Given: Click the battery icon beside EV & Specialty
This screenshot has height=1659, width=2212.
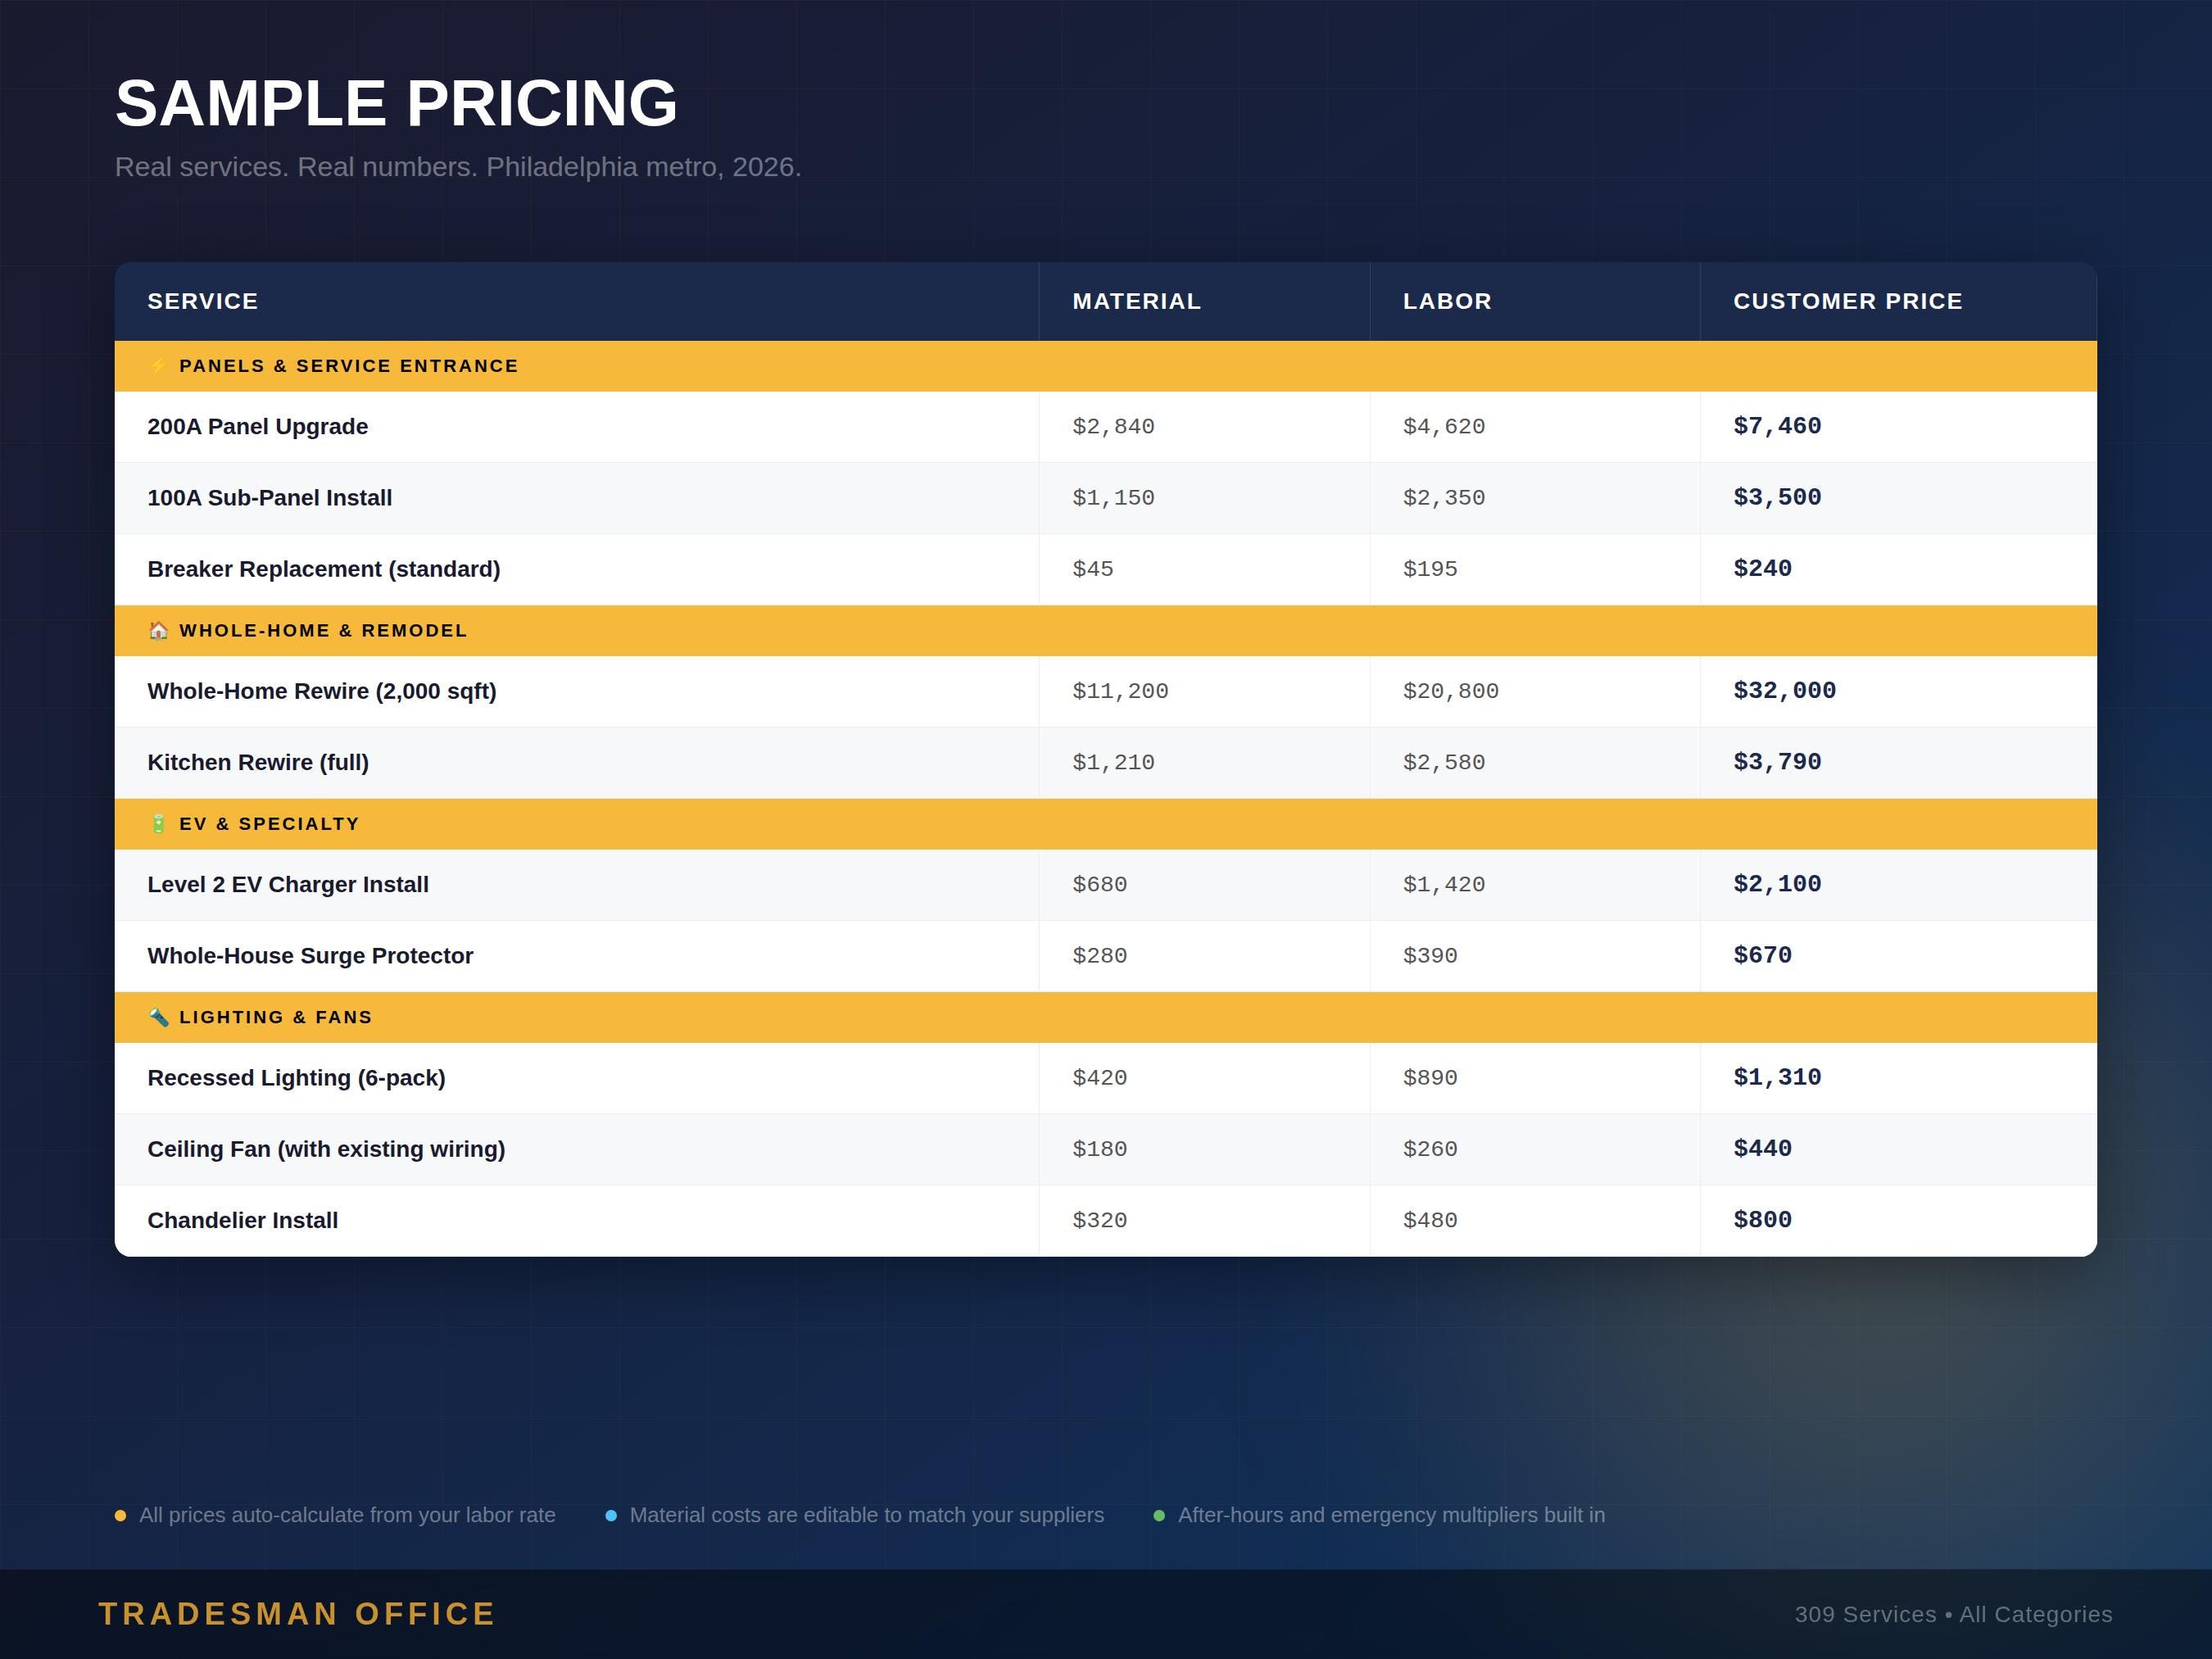Looking at the screenshot, I should (158, 824).
